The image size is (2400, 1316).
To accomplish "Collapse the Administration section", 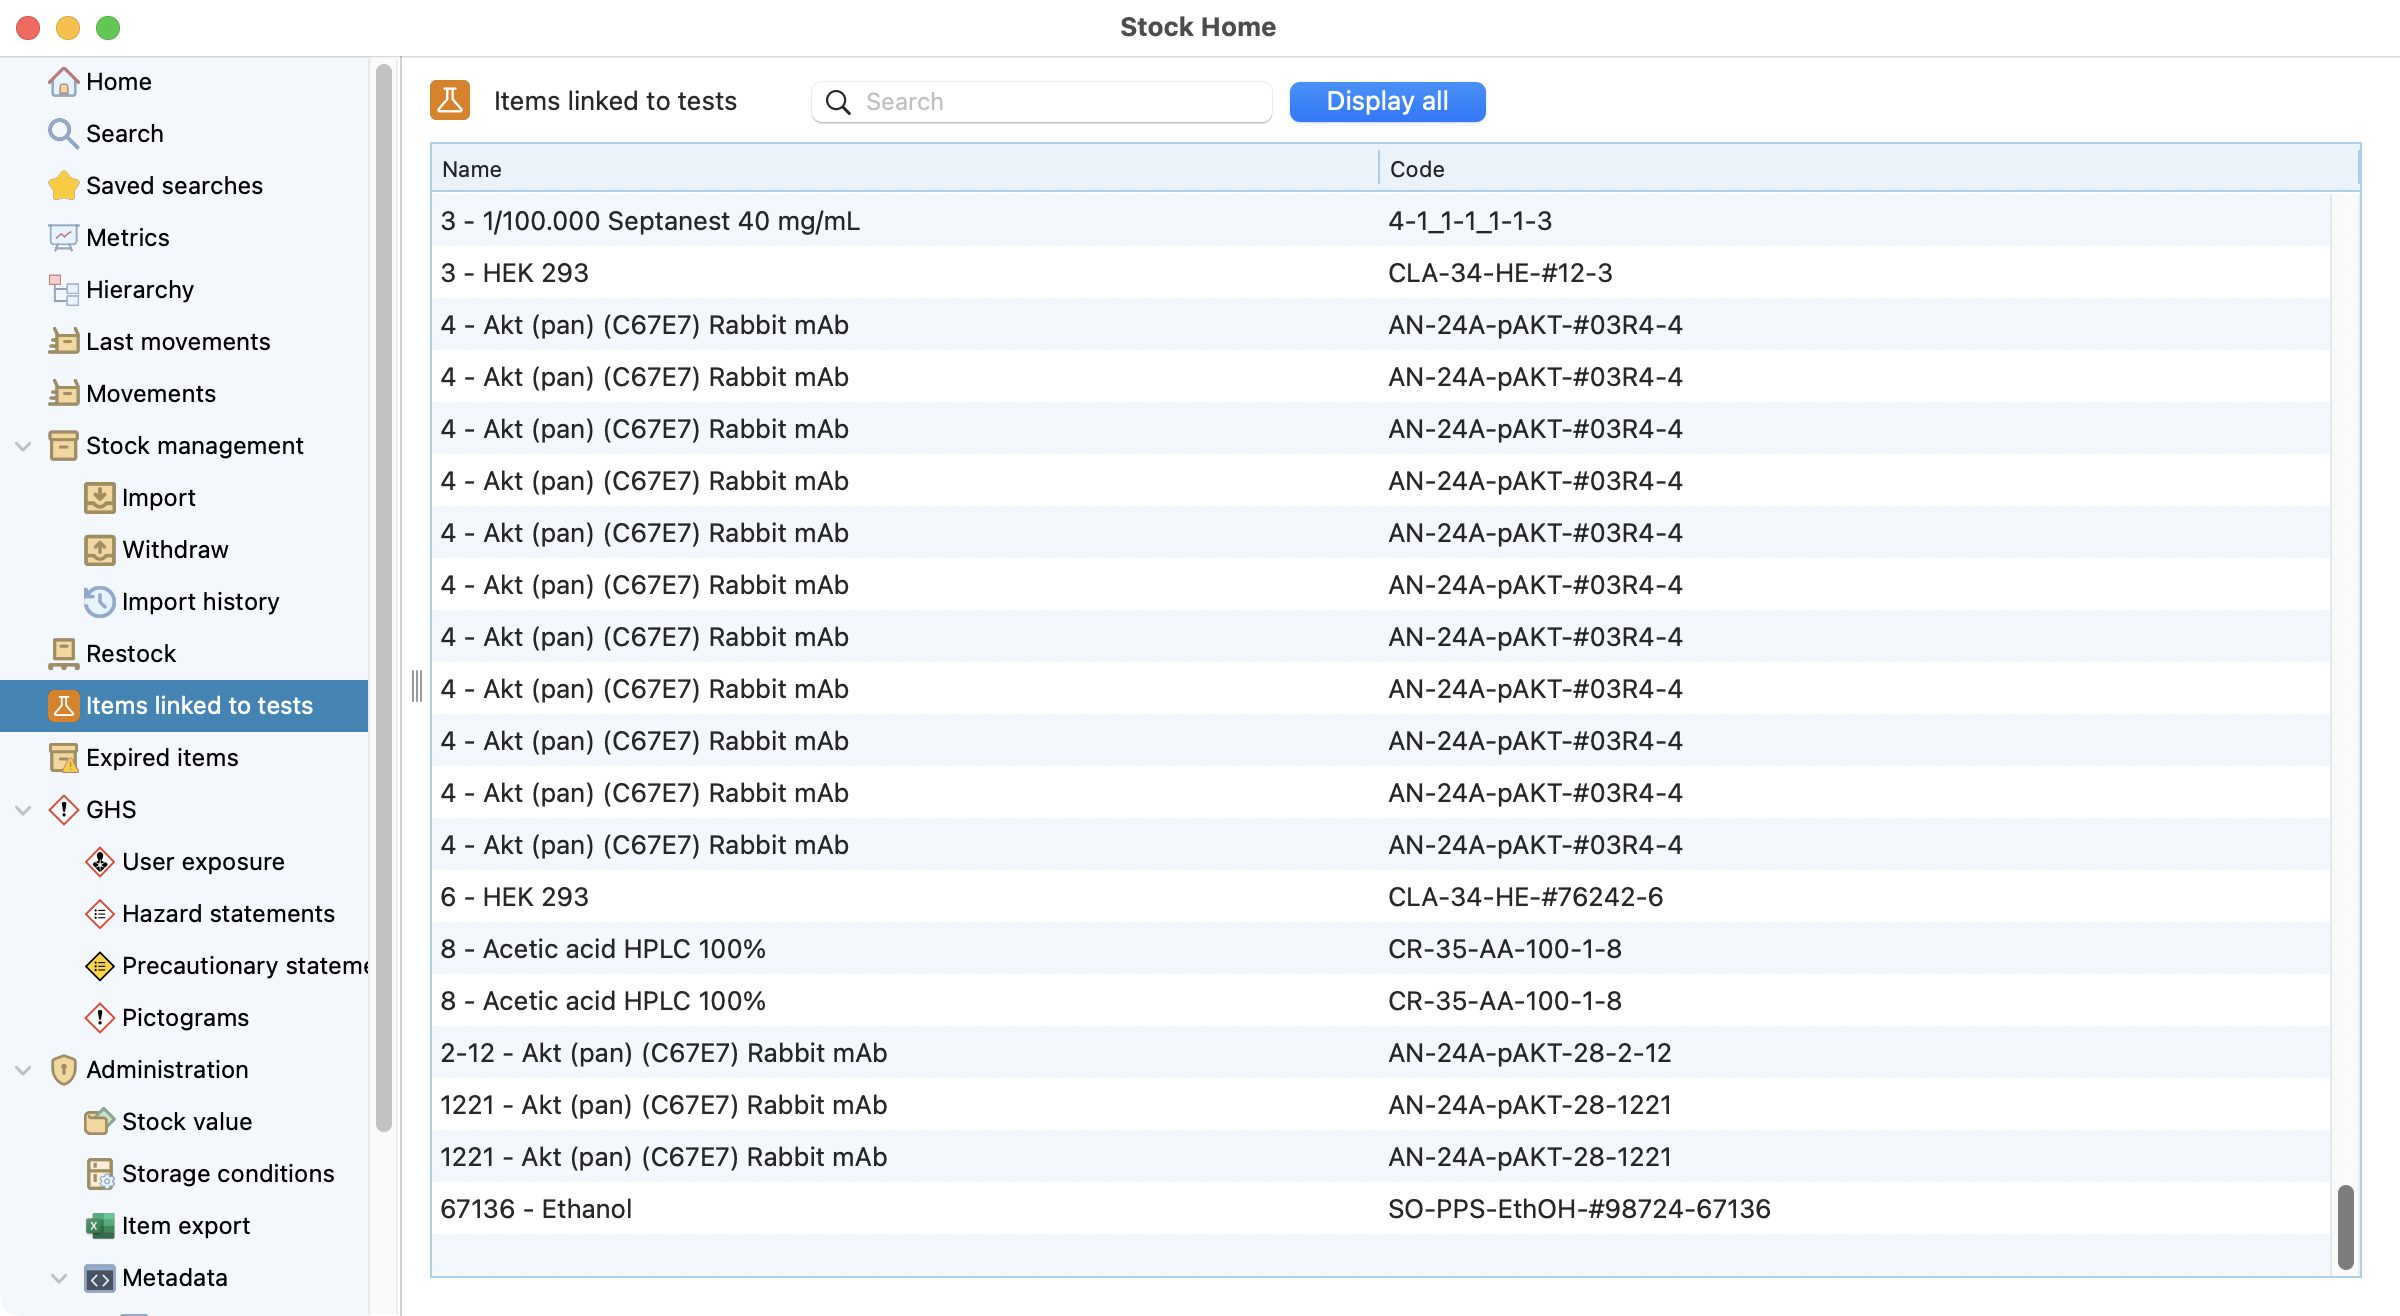I will (x=24, y=1070).
